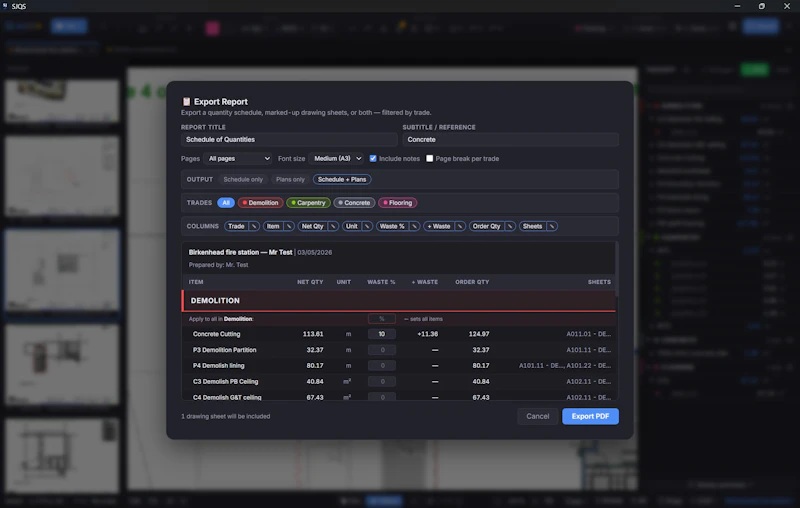Screen dimensions: 800x508
Task: Toggle the Trade column chip
Action: click(x=236, y=226)
